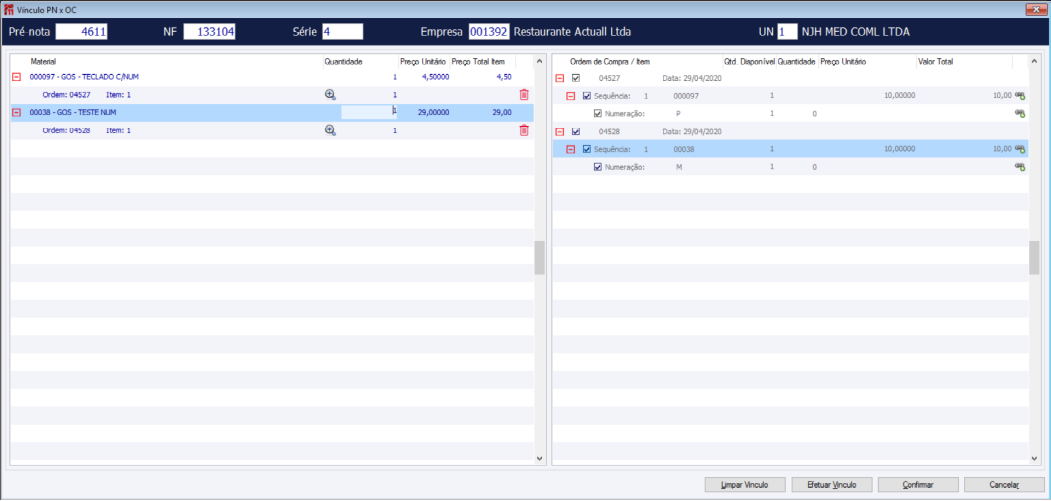Click the 4,50000 unit price cell
Image resolution: width=1051 pixels, height=501 pixels.
435,77
